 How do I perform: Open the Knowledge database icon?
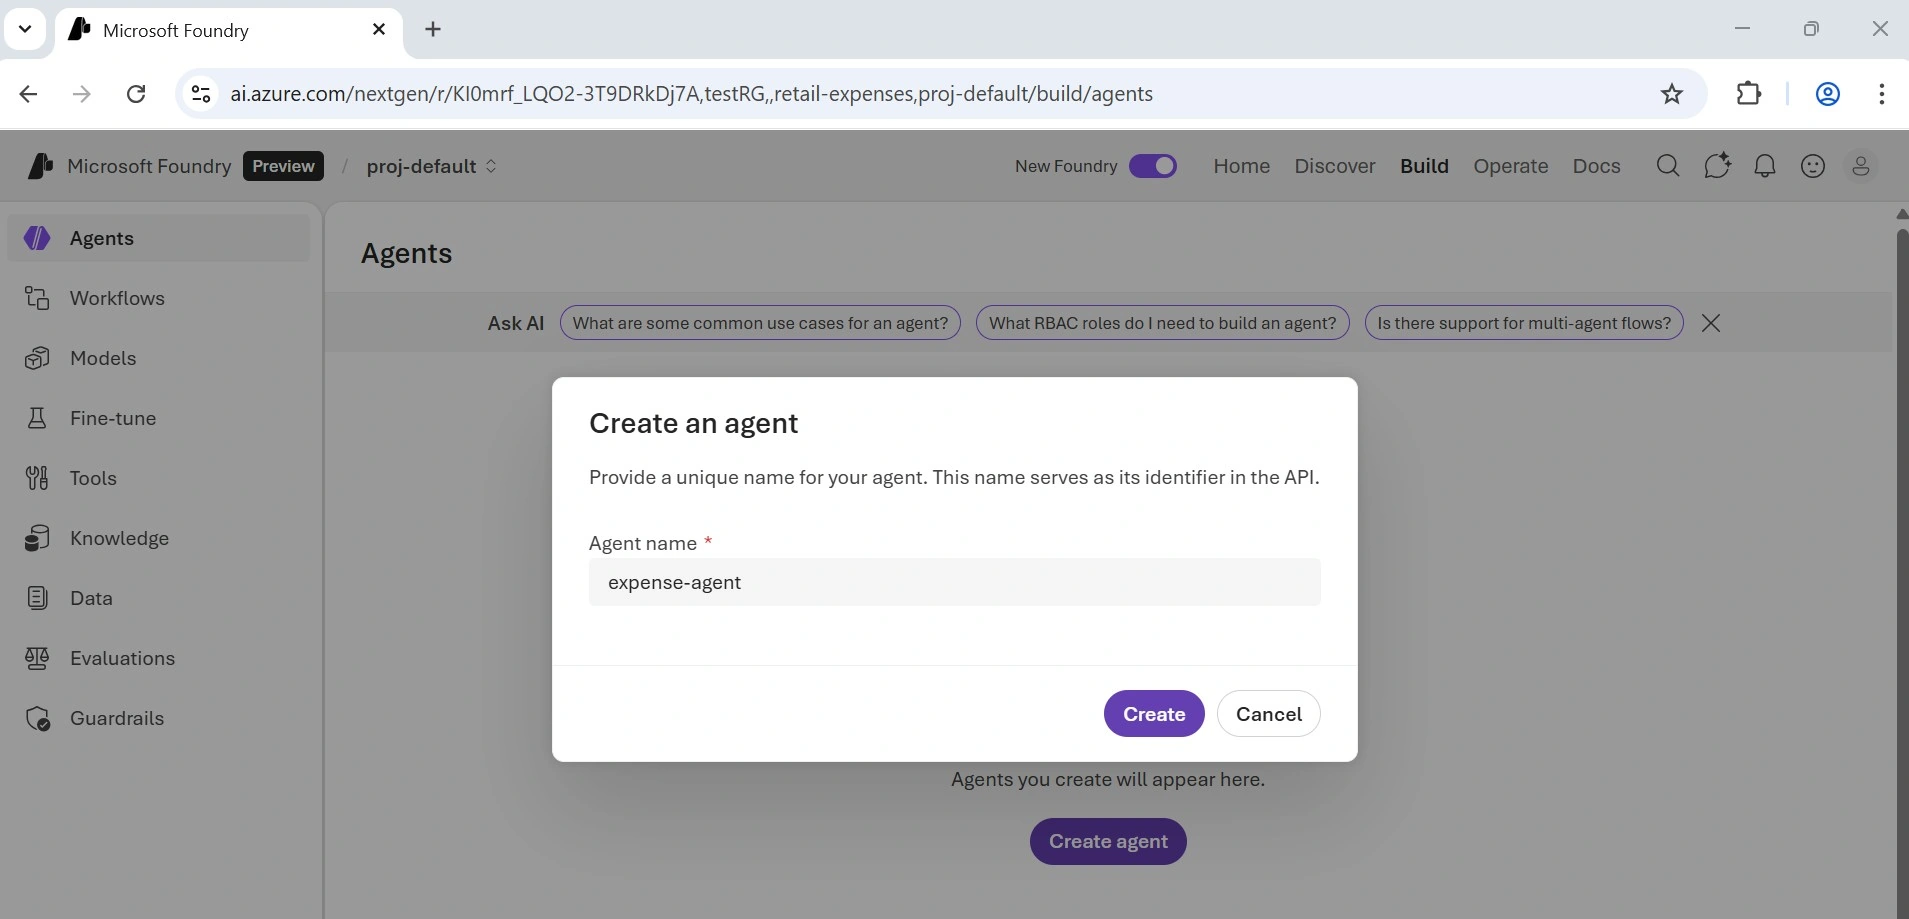tap(37, 538)
